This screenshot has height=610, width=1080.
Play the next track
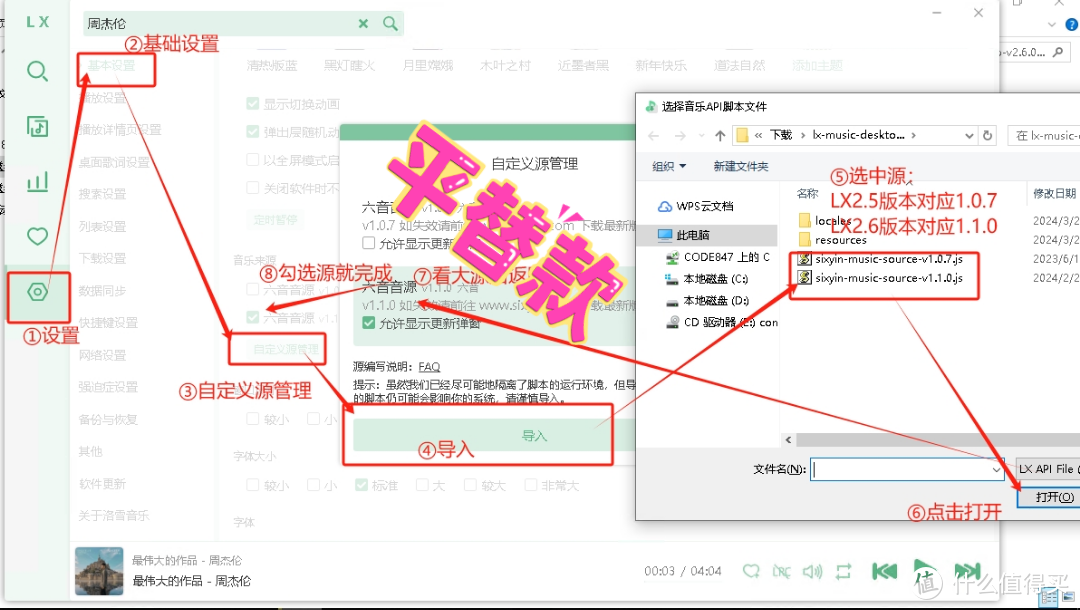967,571
